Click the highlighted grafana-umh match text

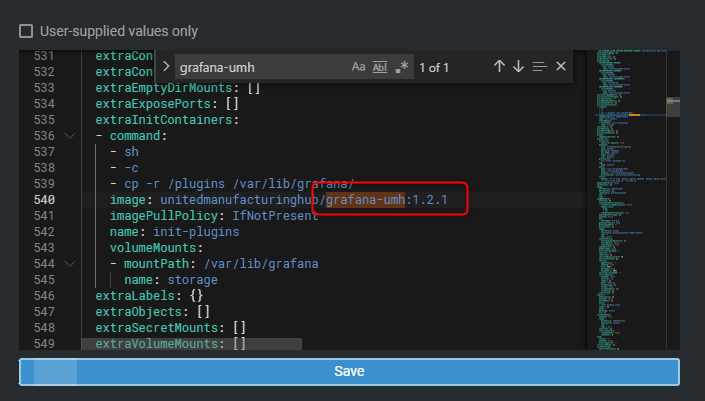pos(366,200)
